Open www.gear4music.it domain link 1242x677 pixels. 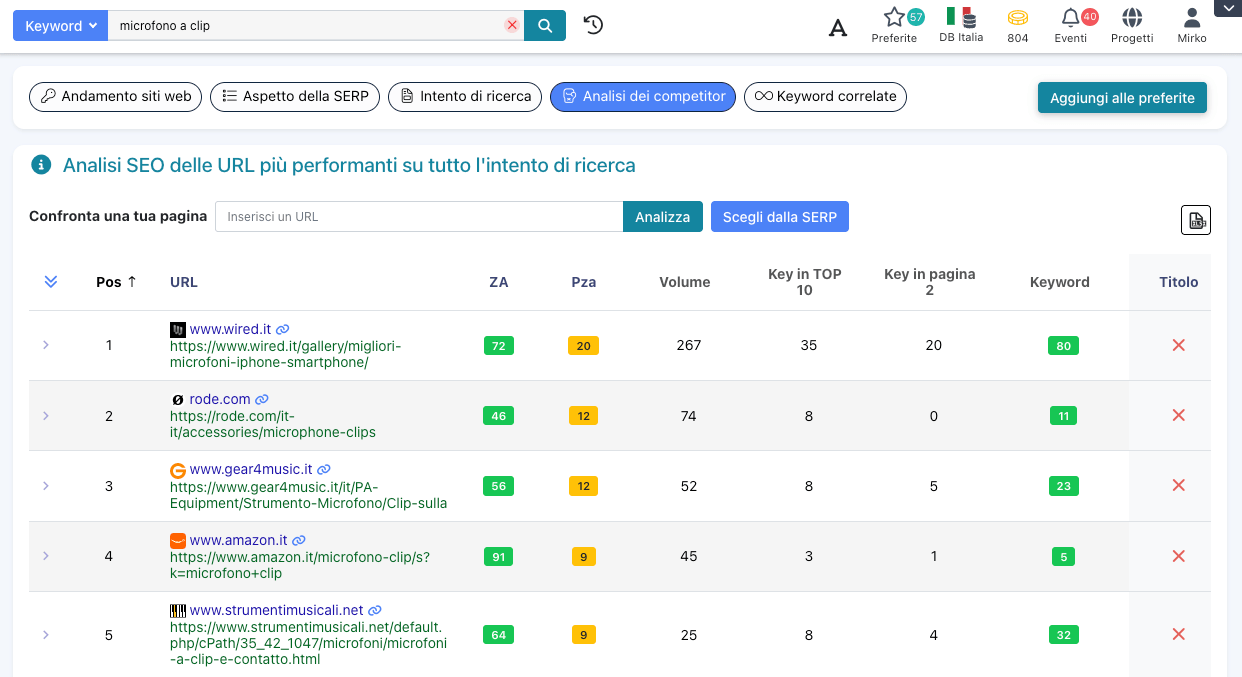(x=251, y=469)
